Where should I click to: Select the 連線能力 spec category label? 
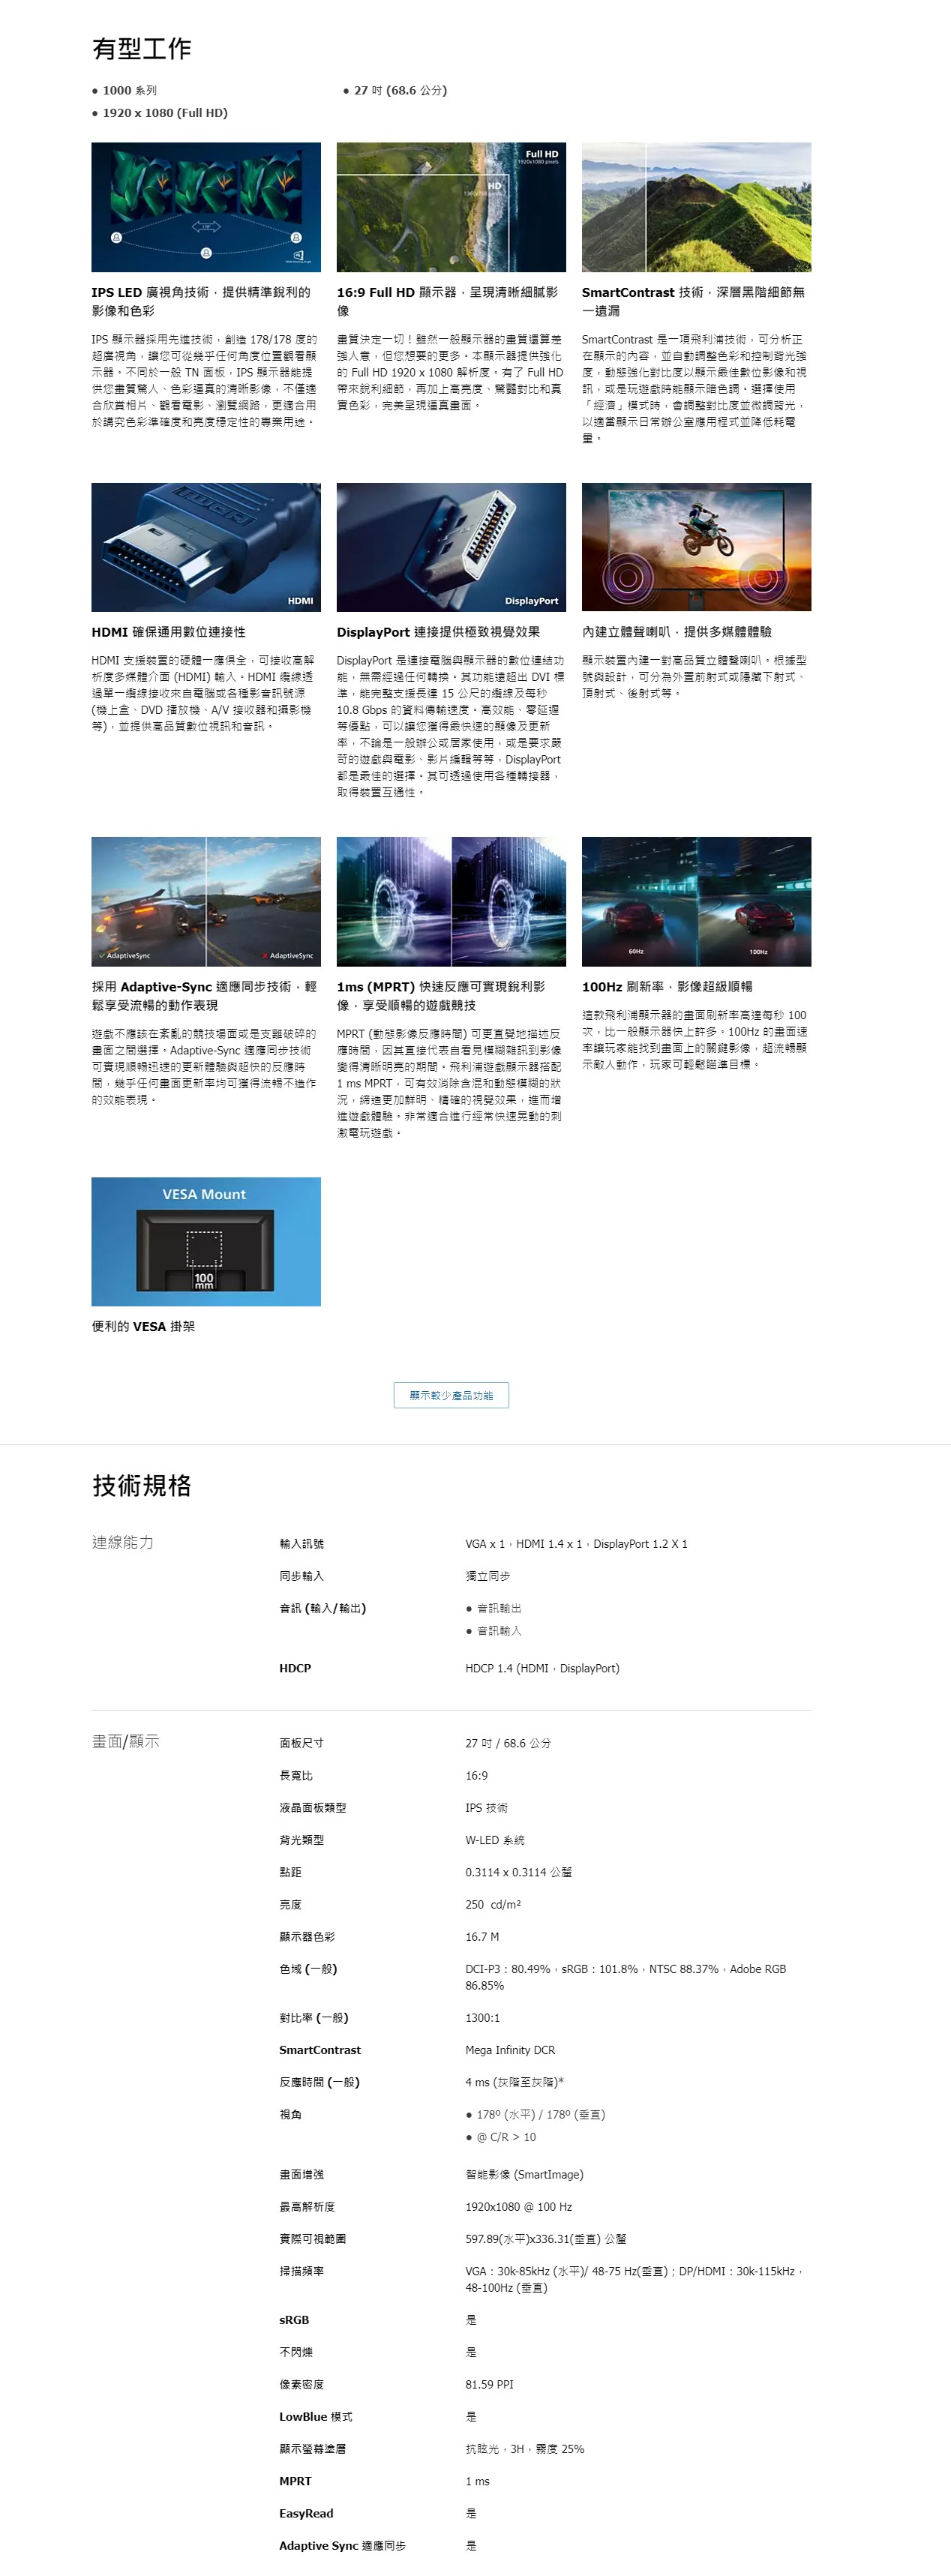(x=123, y=1542)
